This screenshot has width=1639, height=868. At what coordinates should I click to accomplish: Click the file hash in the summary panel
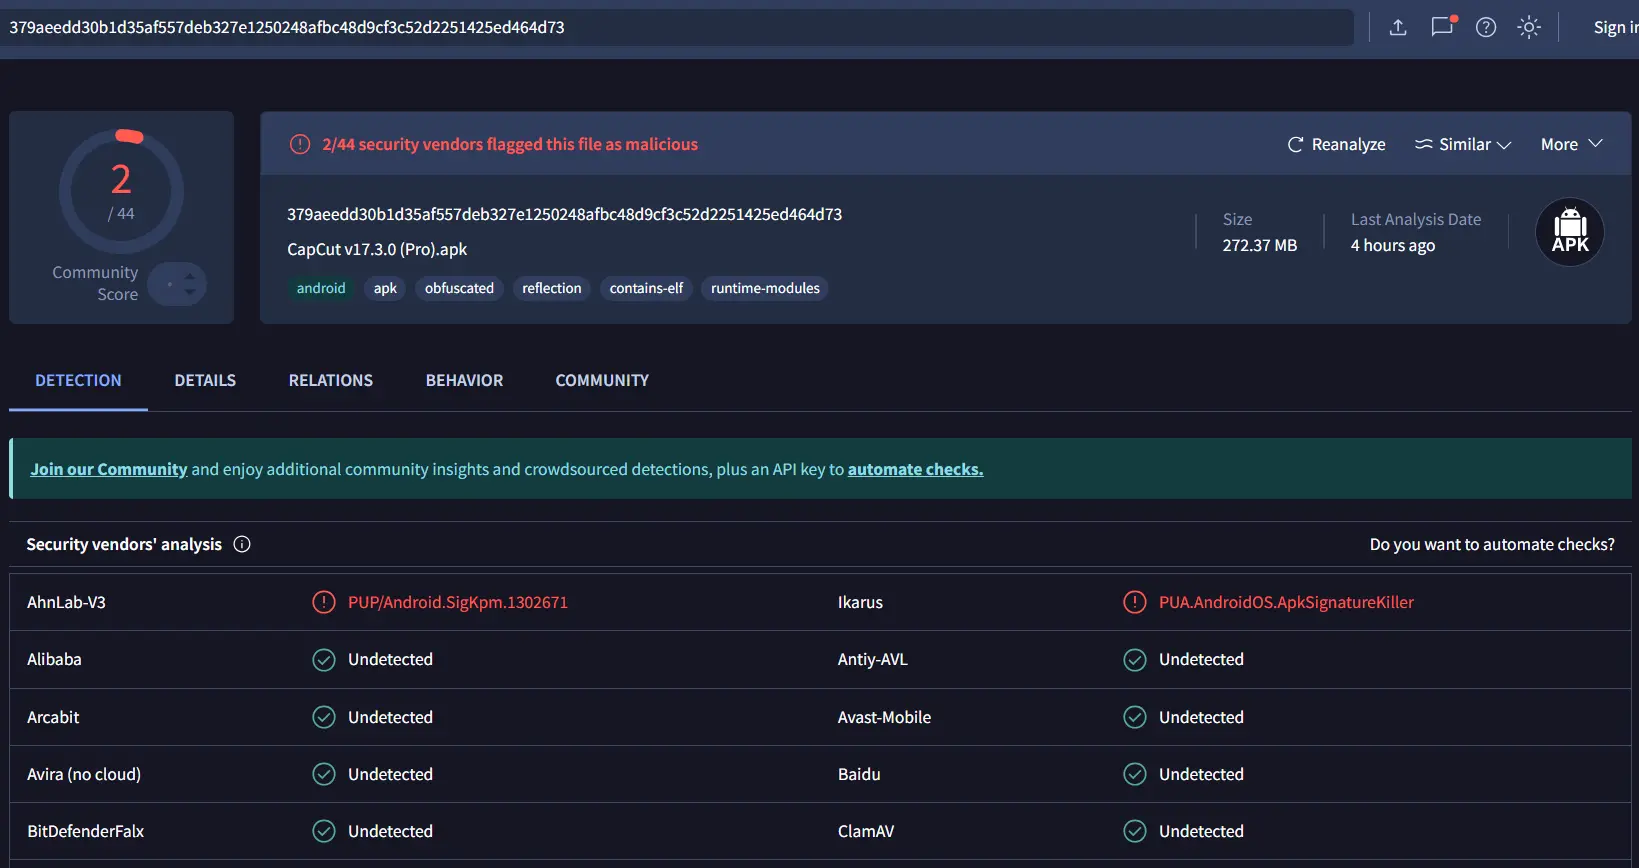click(x=564, y=214)
